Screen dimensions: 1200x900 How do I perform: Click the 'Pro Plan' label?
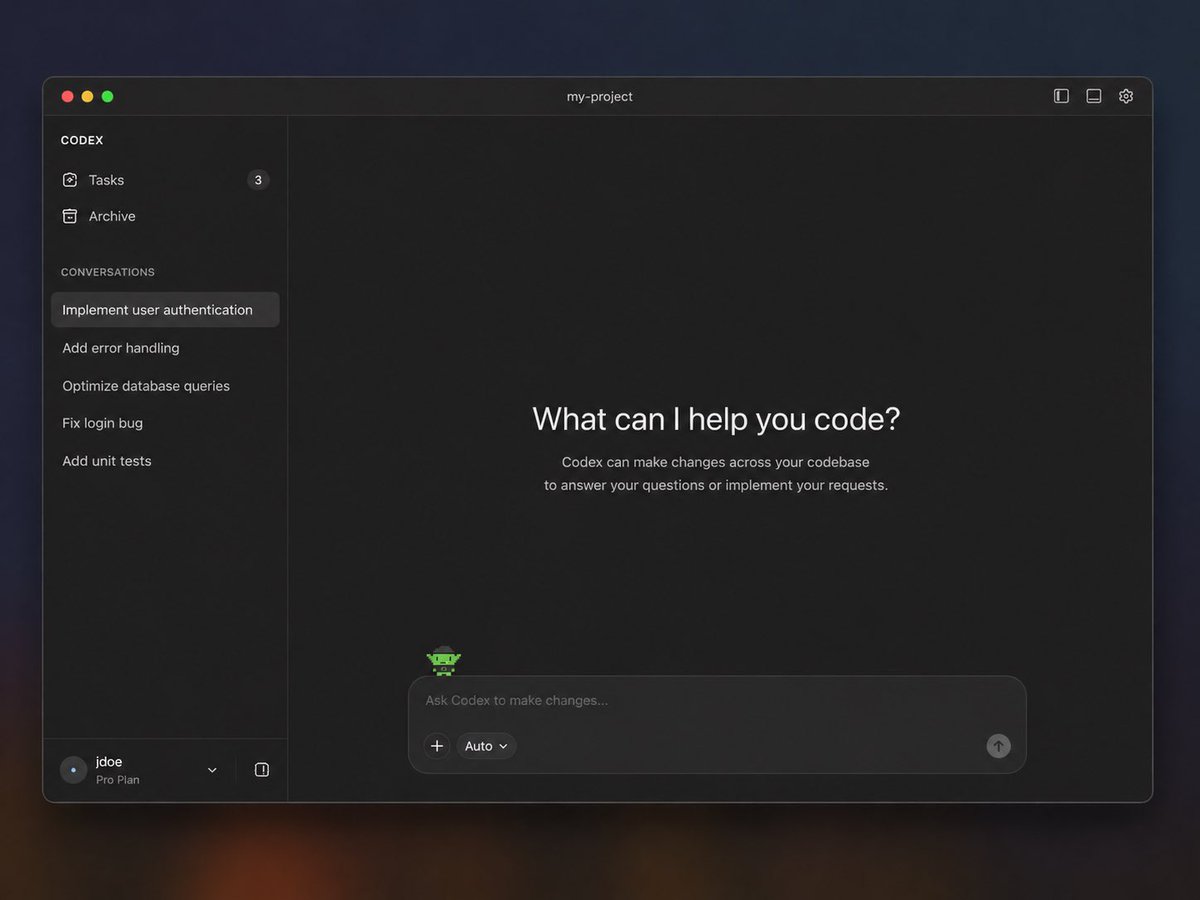pyautogui.click(x=118, y=780)
